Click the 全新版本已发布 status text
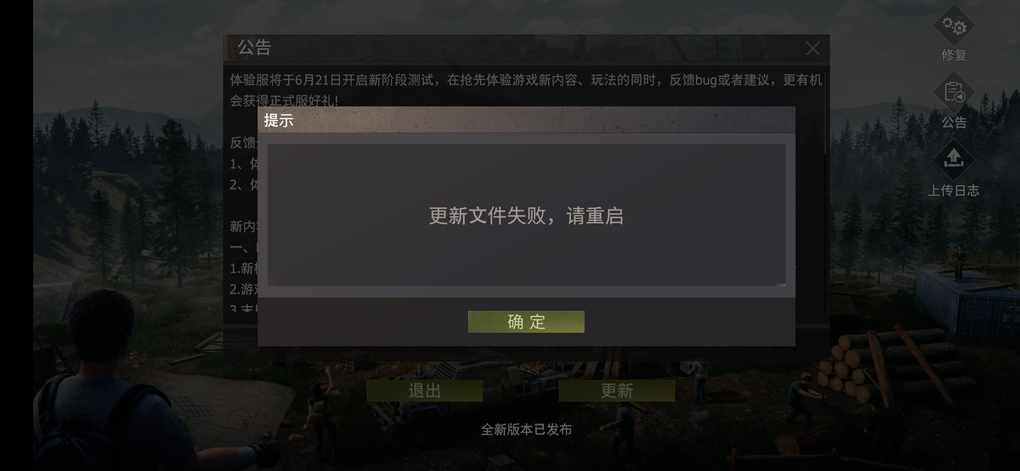 click(x=526, y=429)
